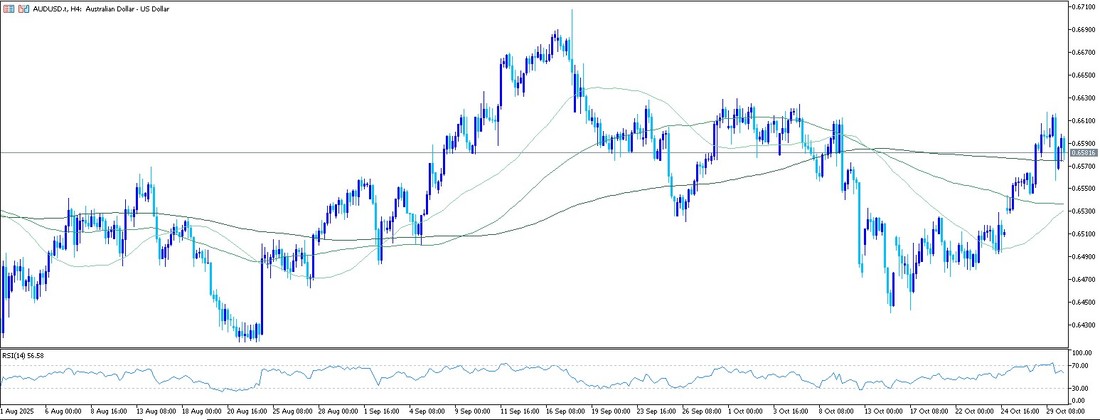
Task: Click the RSI 70.00 level label
Action: 1081,366
